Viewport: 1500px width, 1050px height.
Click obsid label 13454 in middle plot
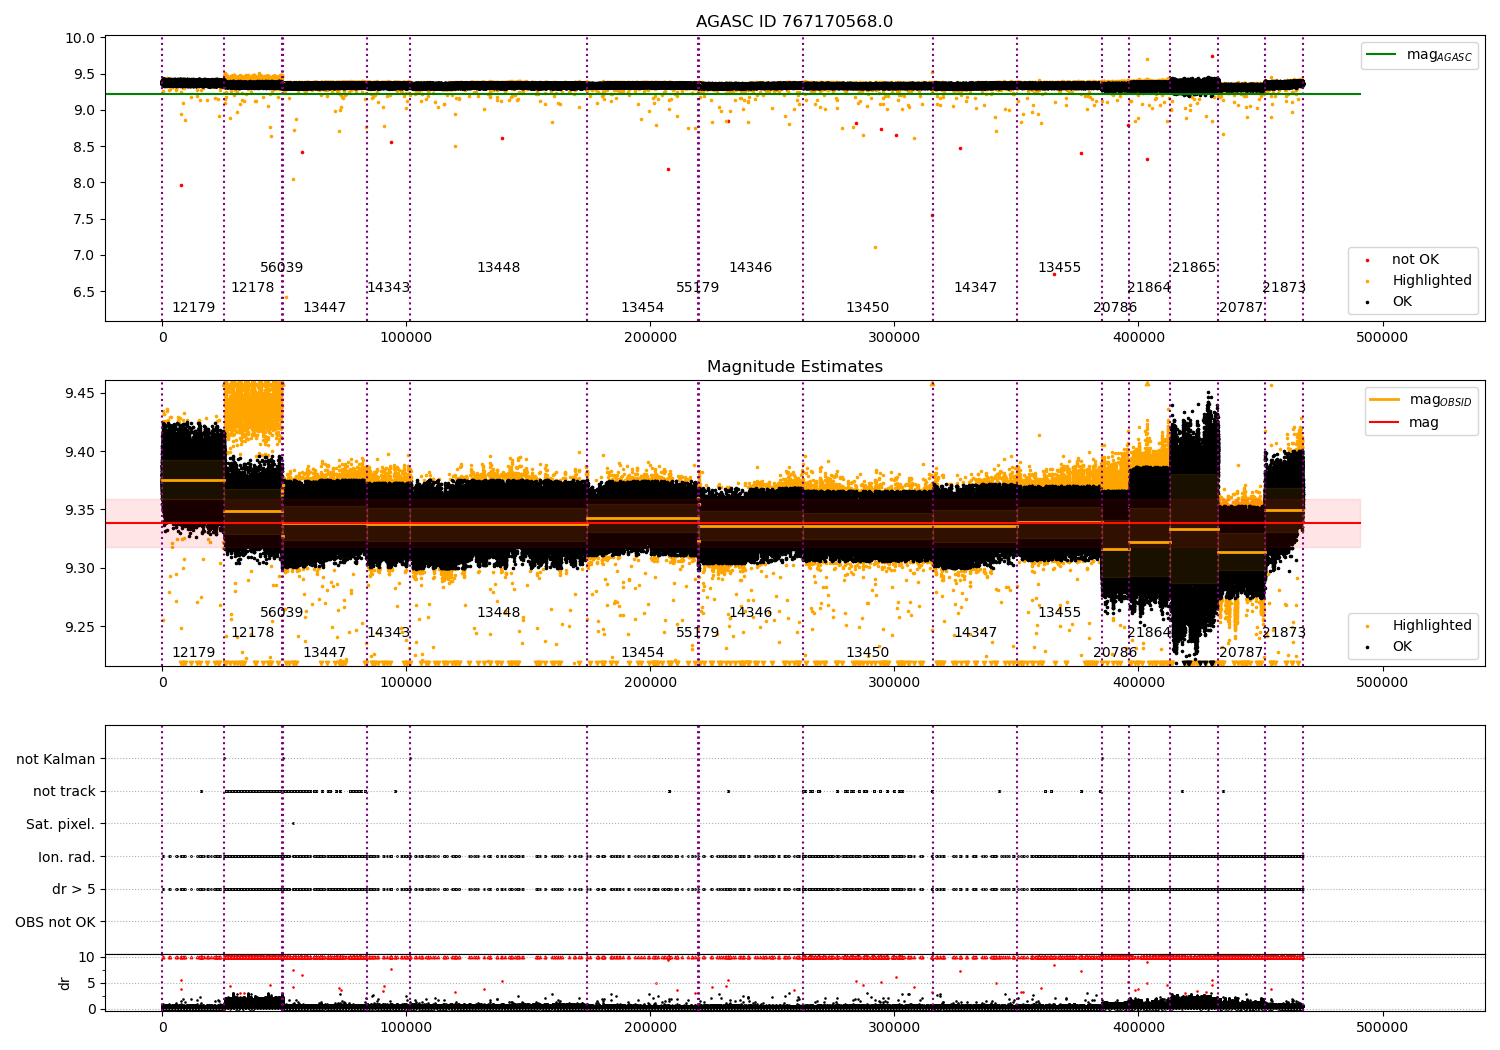point(642,653)
